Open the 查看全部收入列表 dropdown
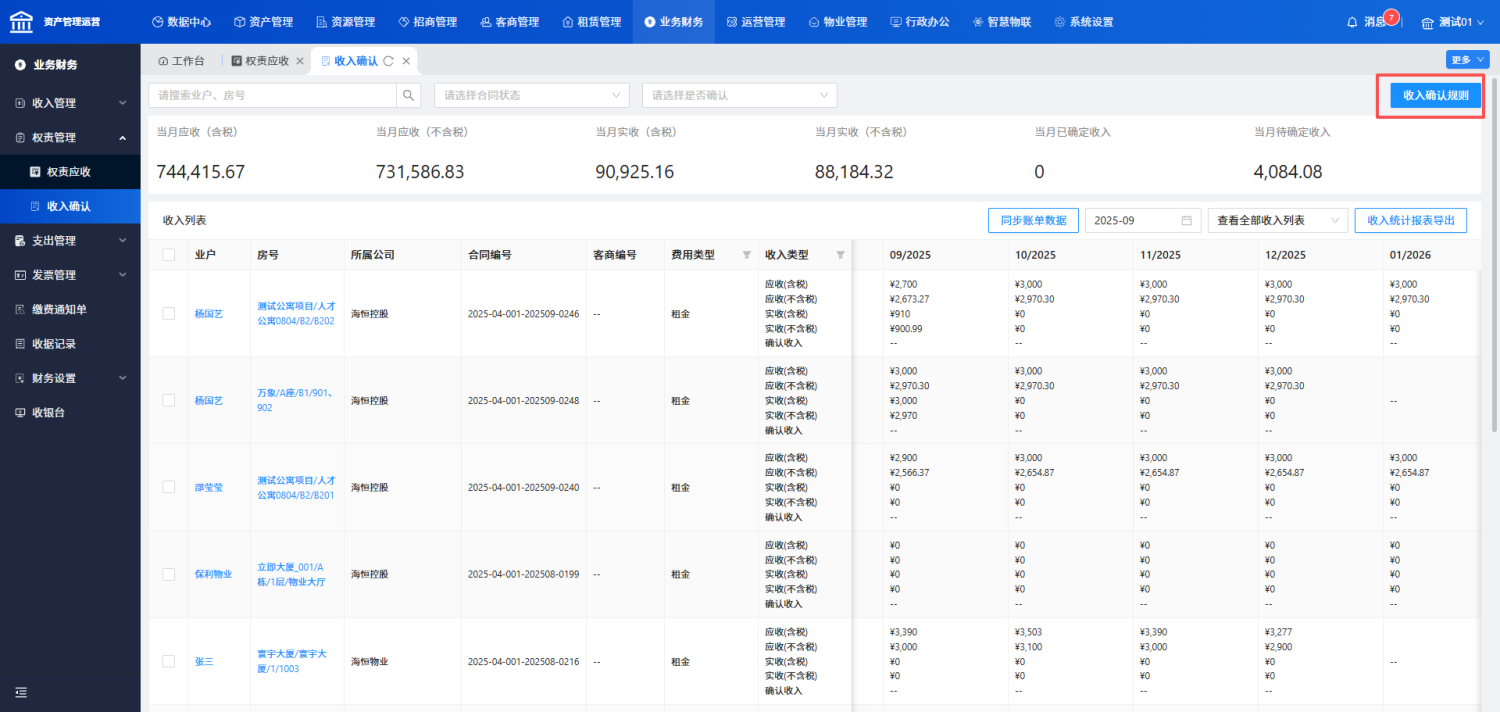Viewport: 1500px width, 712px height. 1278,220
